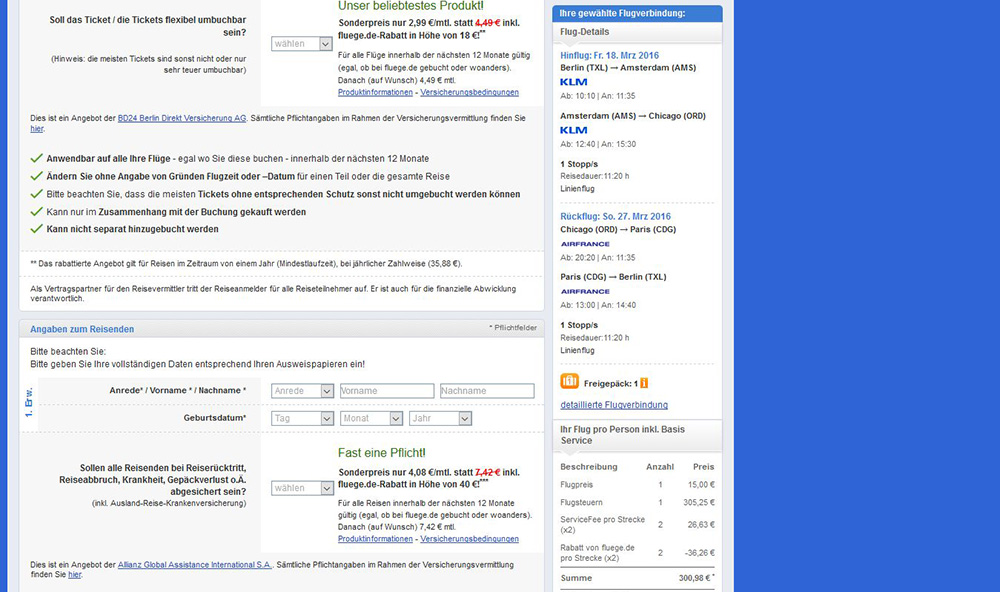Click the KLM logo for Amsterdam–Chicago flight
The width and height of the screenshot is (1000, 592).
(574, 130)
